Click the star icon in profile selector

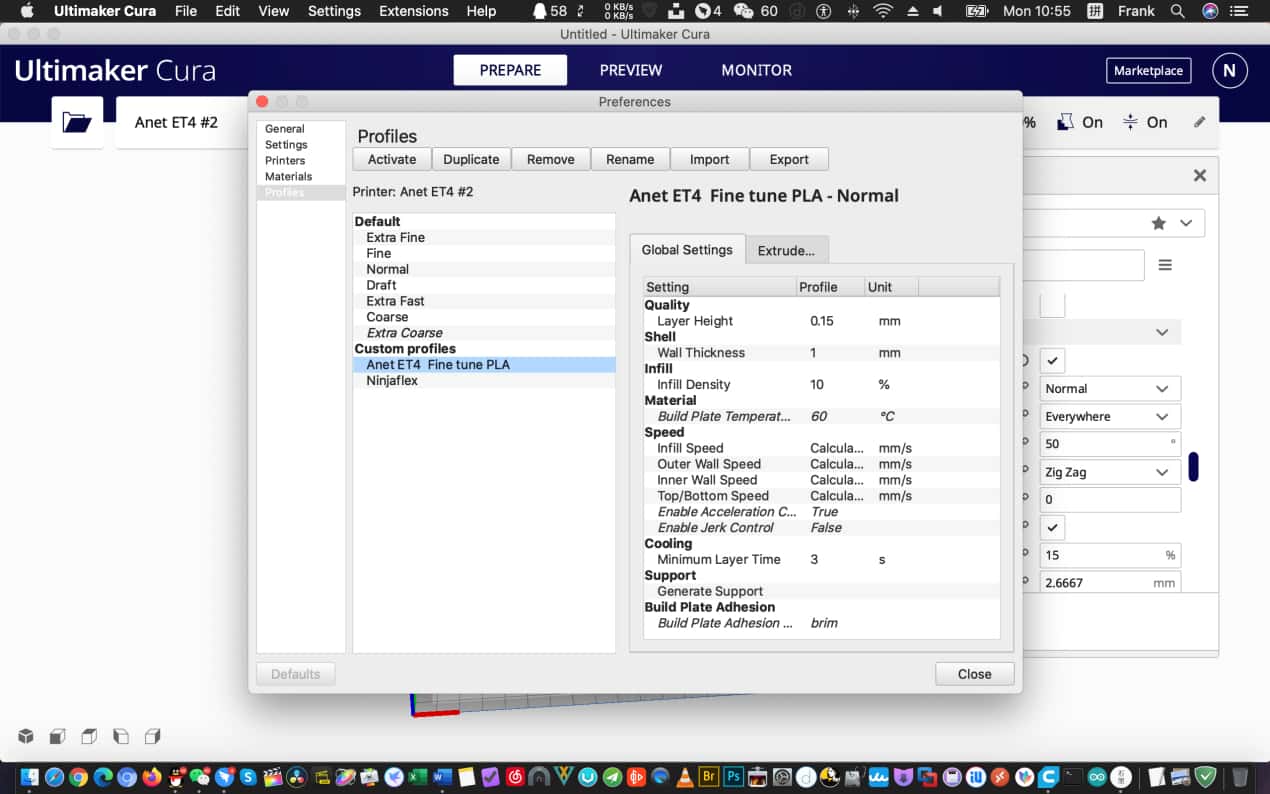[1159, 223]
